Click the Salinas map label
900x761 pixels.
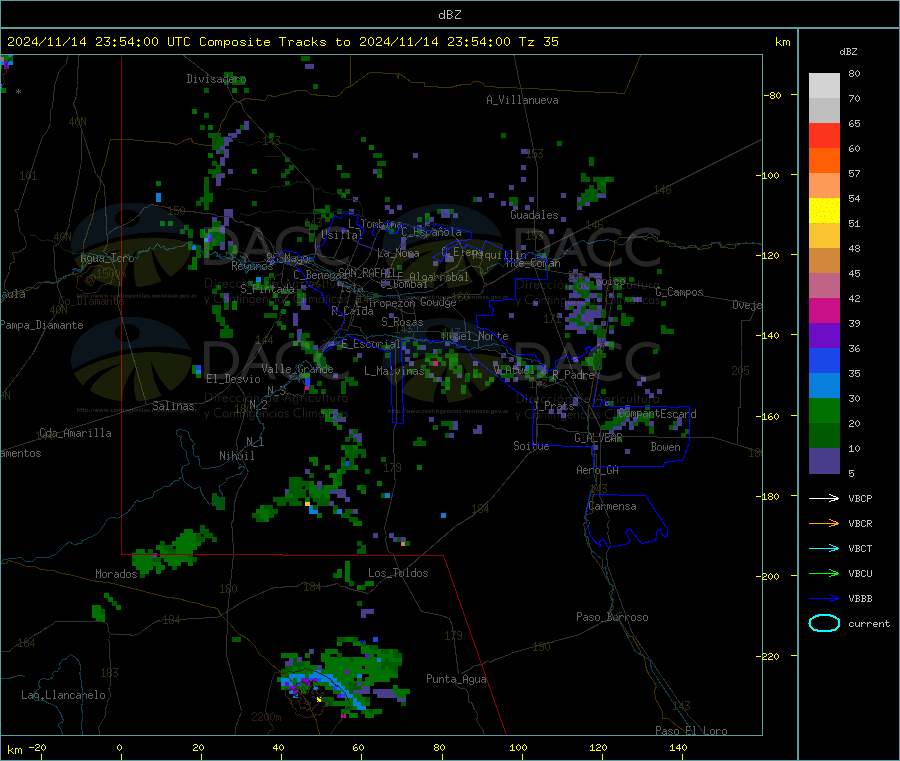(173, 406)
